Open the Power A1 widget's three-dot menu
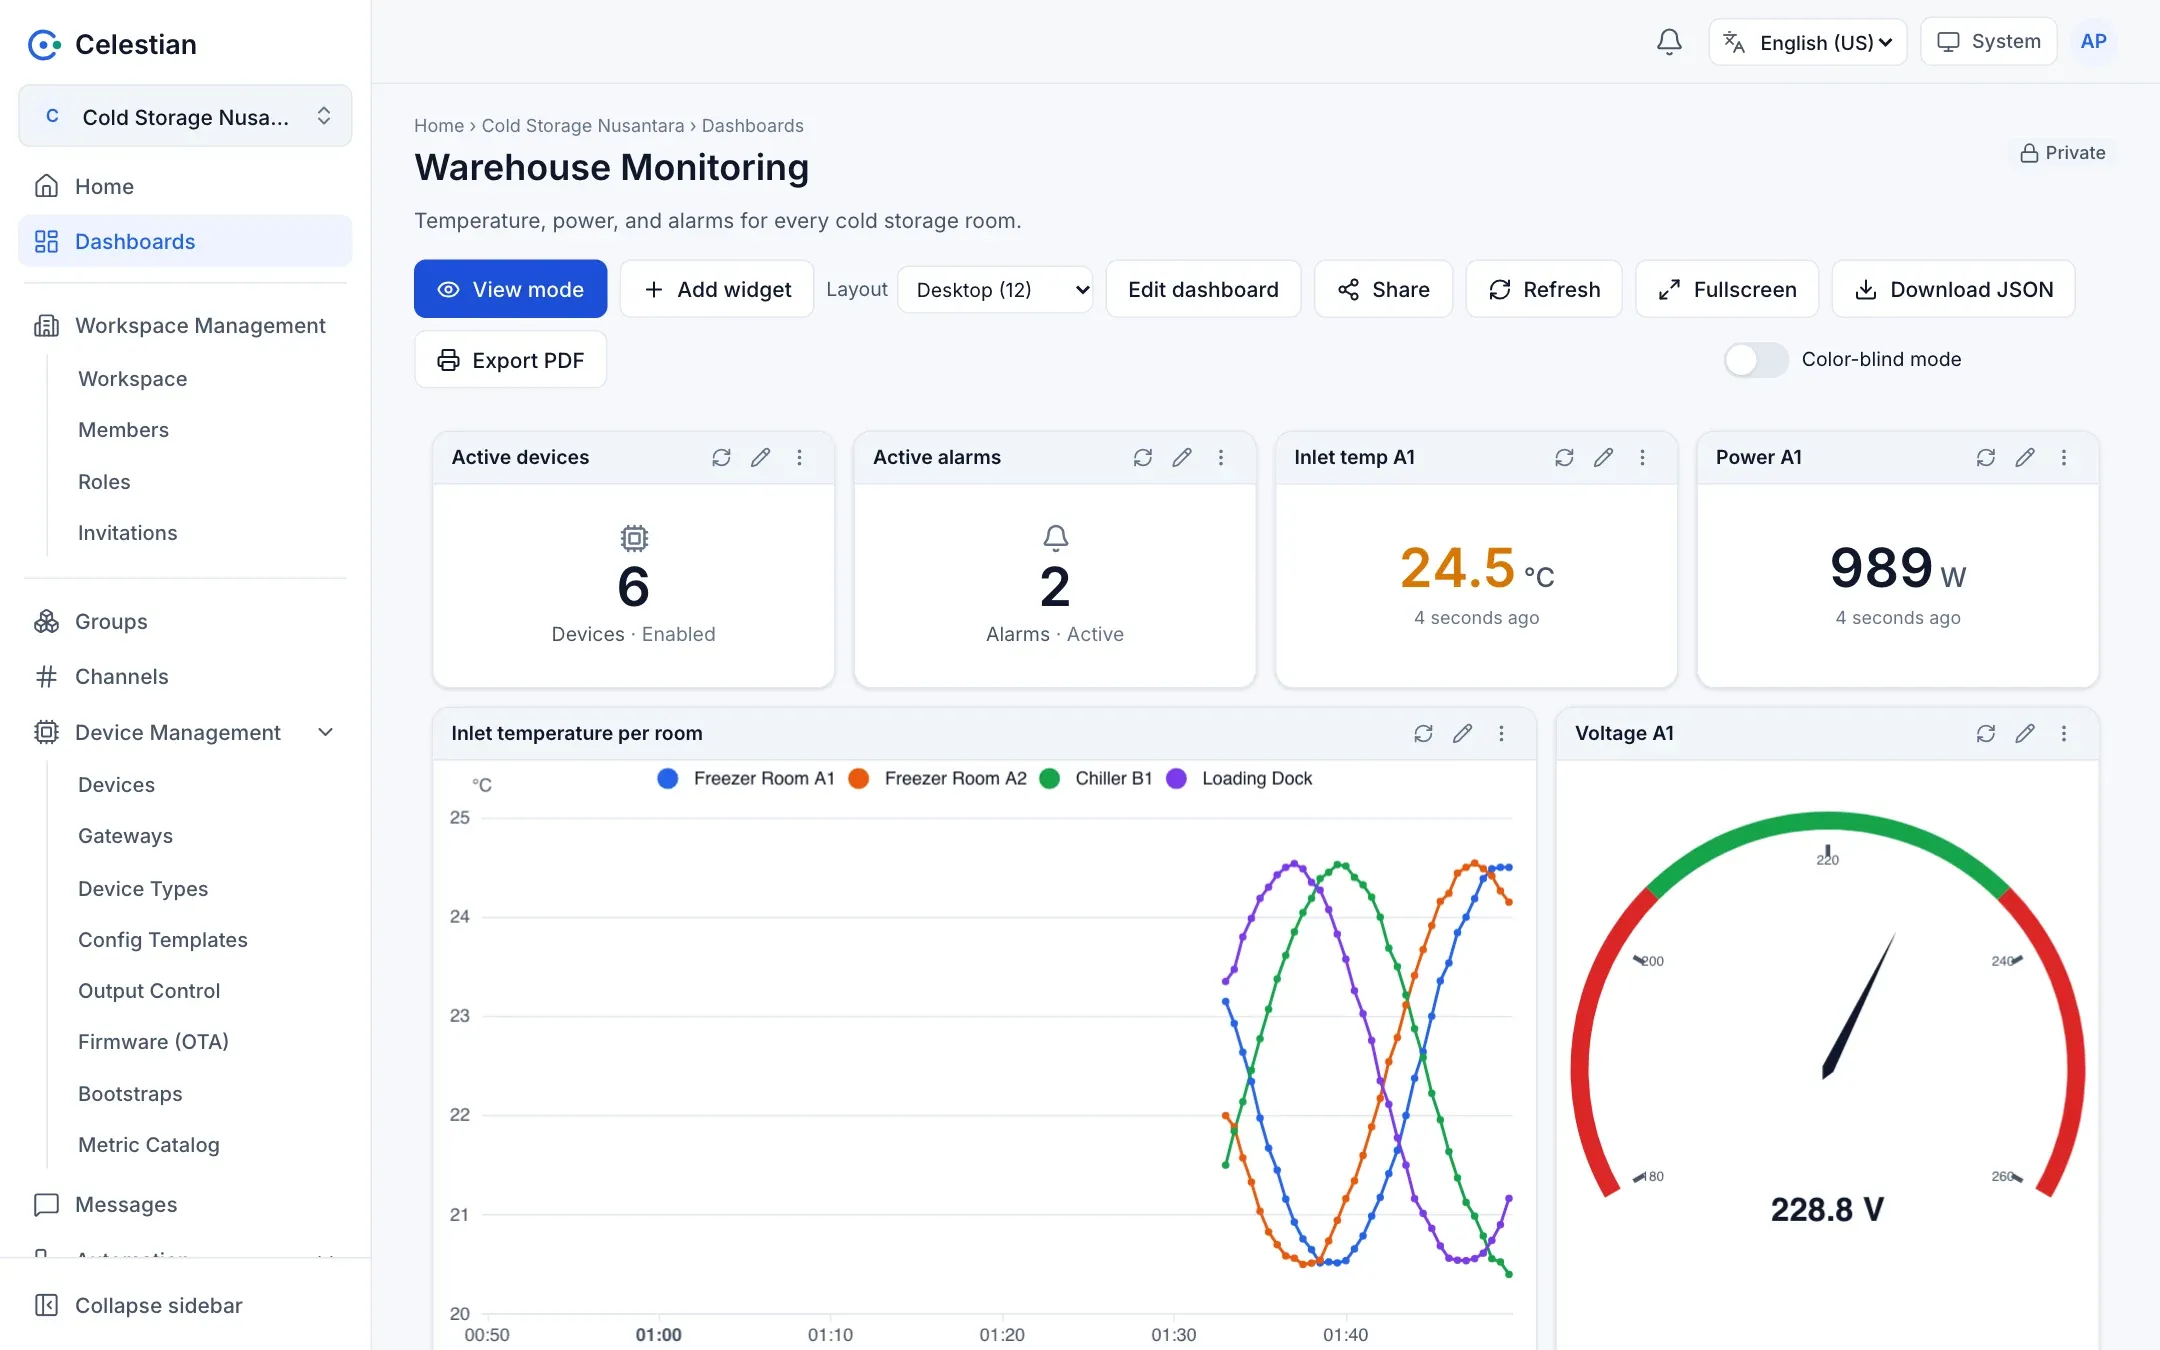Screen dimensions: 2160x1350 pos(2064,457)
